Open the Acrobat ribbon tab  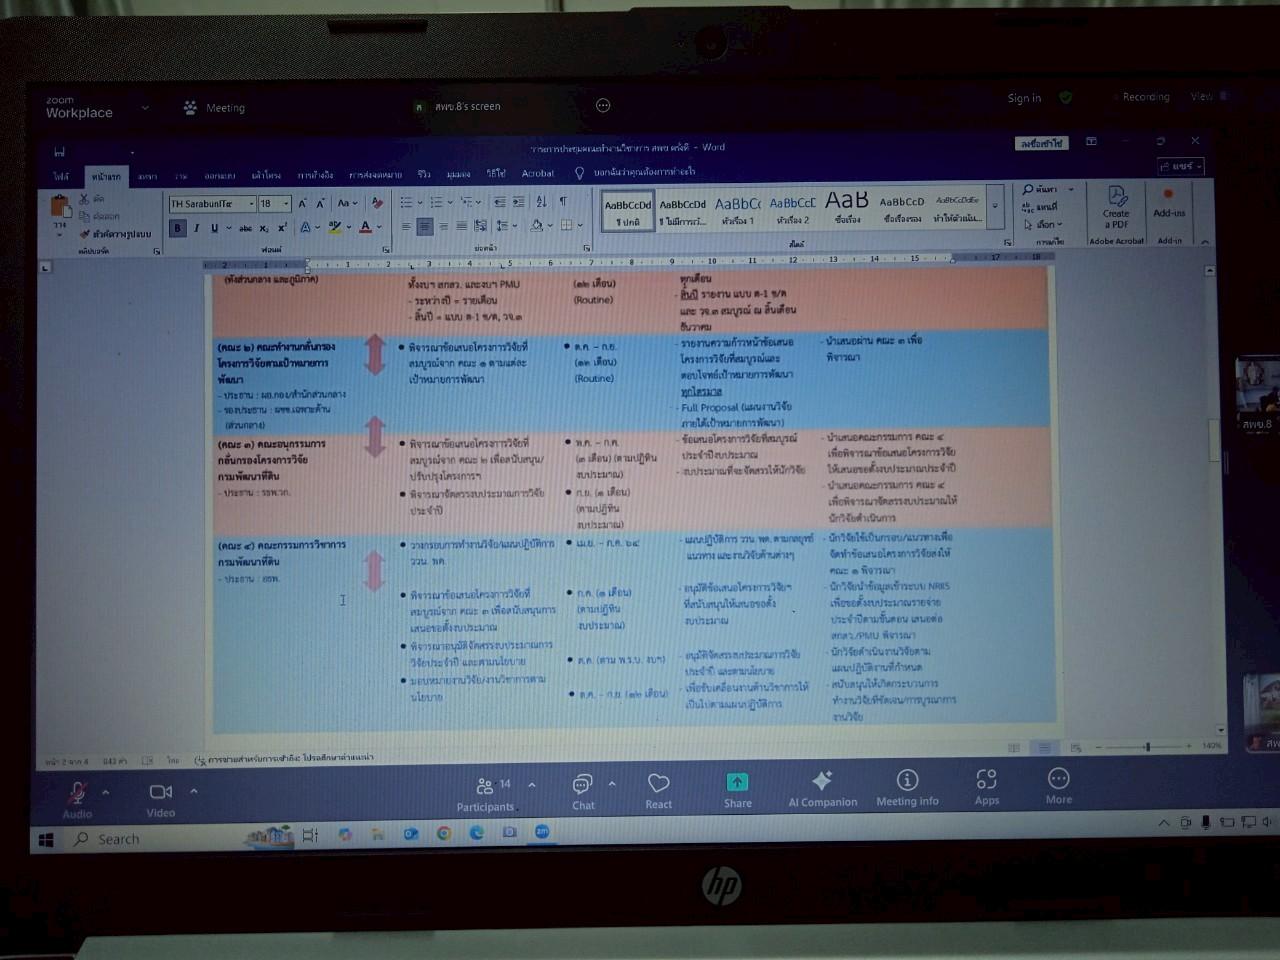pos(538,174)
